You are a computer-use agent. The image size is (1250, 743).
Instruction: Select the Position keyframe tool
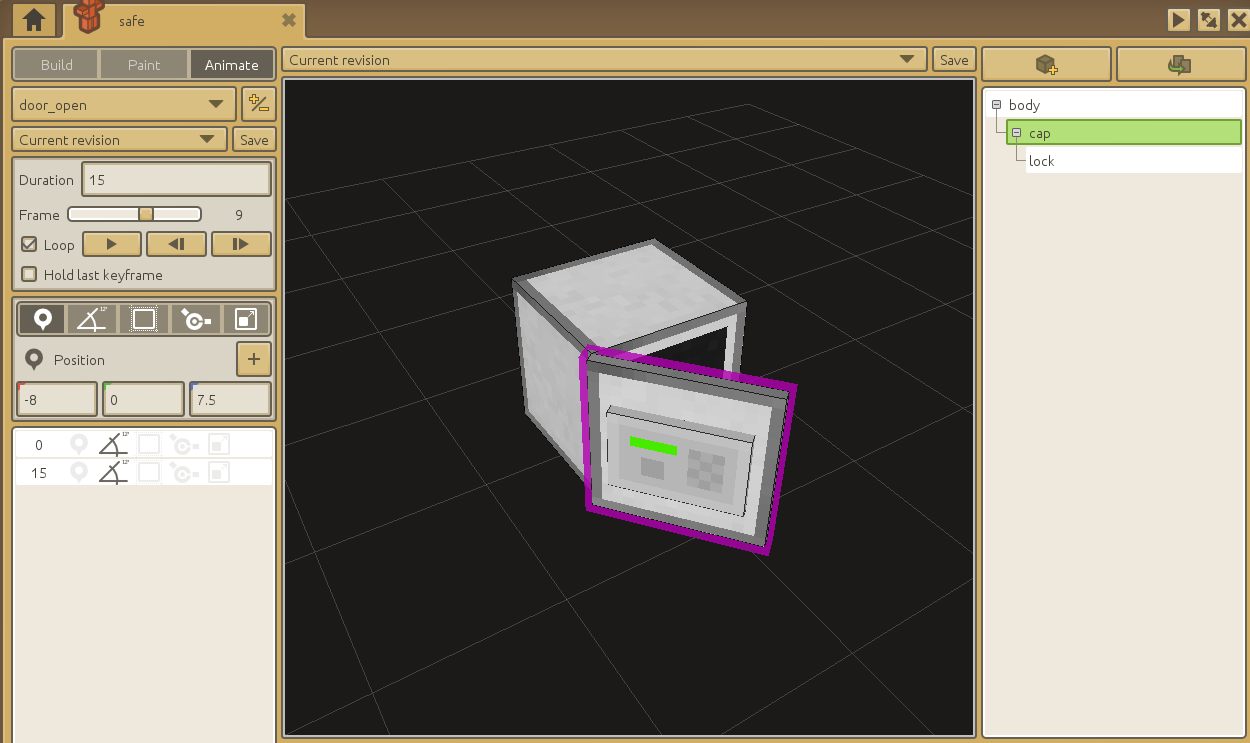coord(42,319)
